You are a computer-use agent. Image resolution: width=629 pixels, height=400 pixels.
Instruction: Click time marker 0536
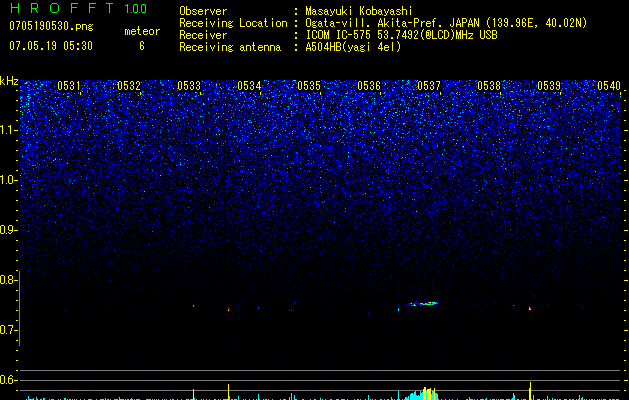tap(369, 85)
